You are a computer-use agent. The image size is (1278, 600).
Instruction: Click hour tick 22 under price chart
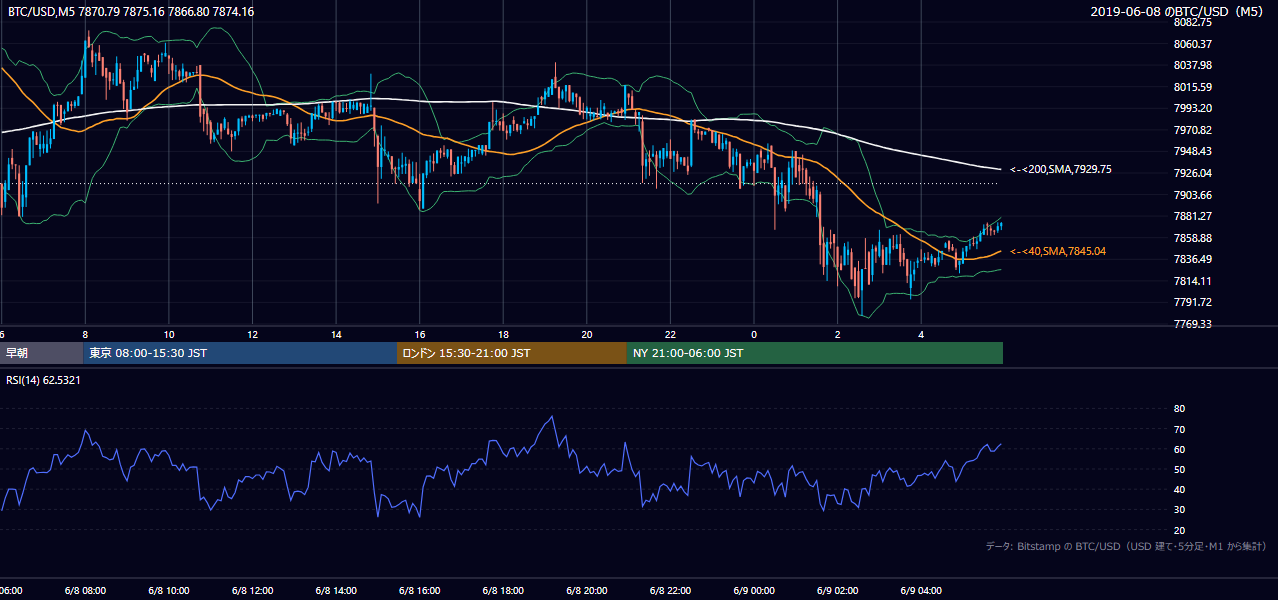coord(670,335)
